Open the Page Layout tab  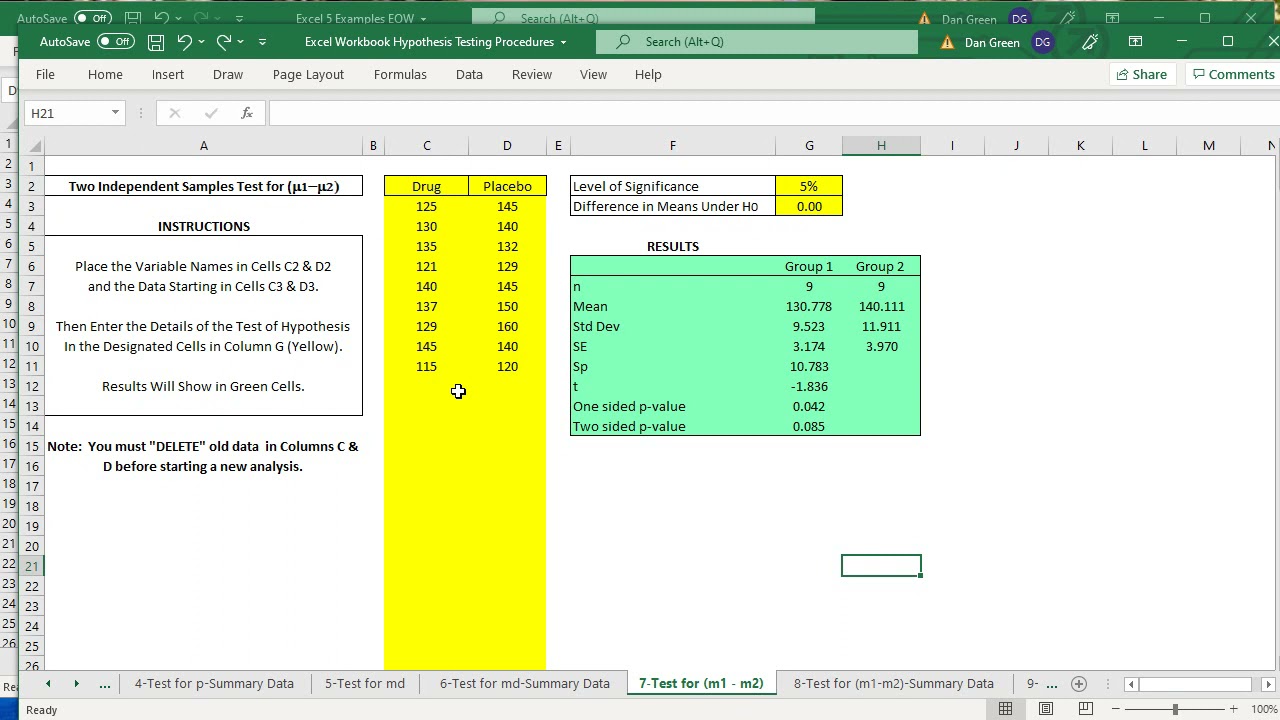308,74
